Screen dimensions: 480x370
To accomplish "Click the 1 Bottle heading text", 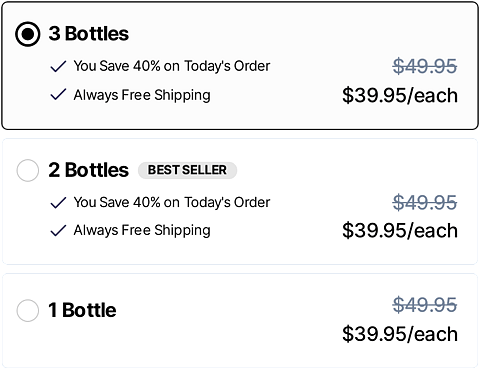I will [x=82, y=310].
